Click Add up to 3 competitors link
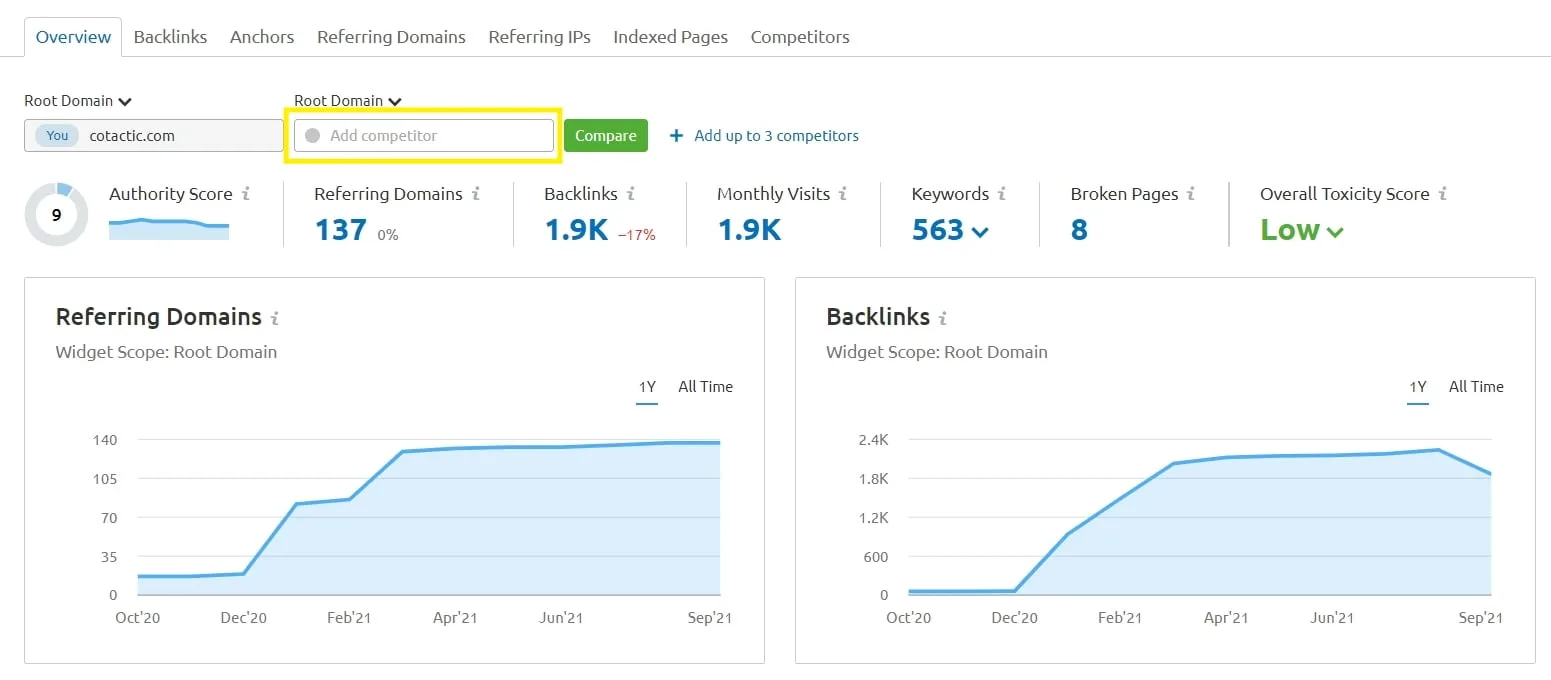The width and height of the screenshot is (1551, 680). pyautogui.click(x=775, y=135)
